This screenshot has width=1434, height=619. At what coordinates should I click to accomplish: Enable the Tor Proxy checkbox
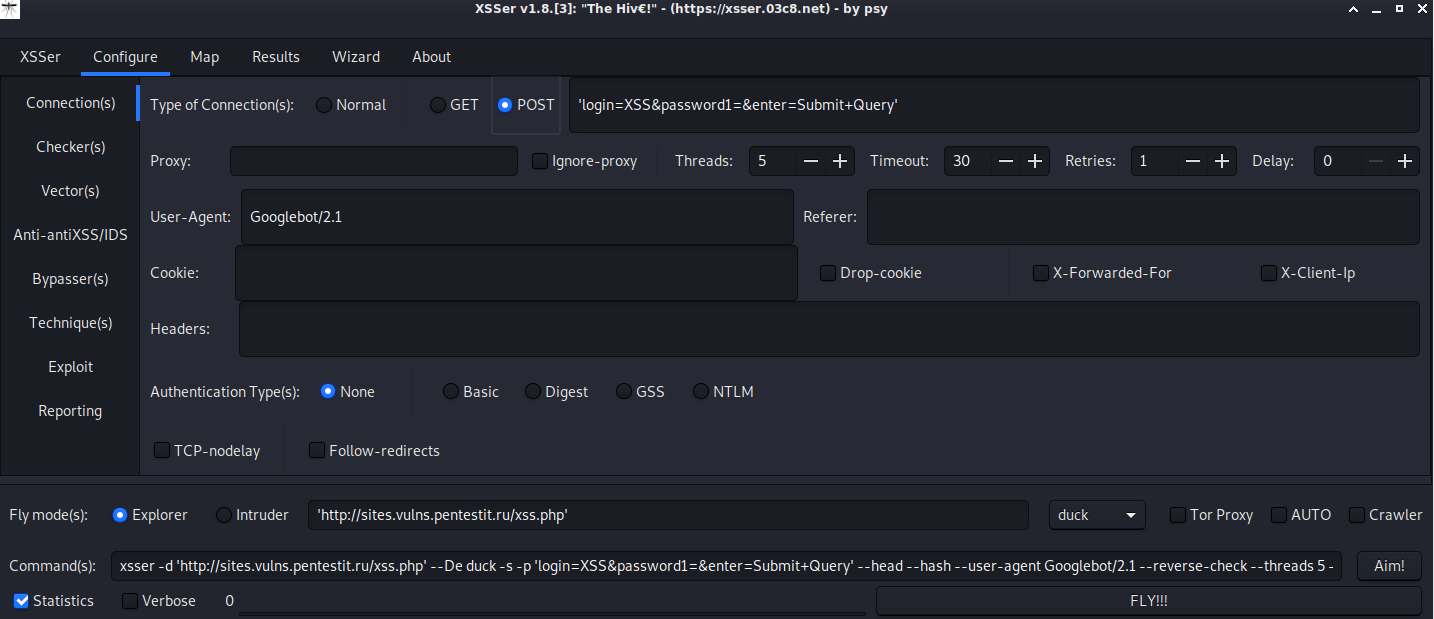[x=1179, y=515]
